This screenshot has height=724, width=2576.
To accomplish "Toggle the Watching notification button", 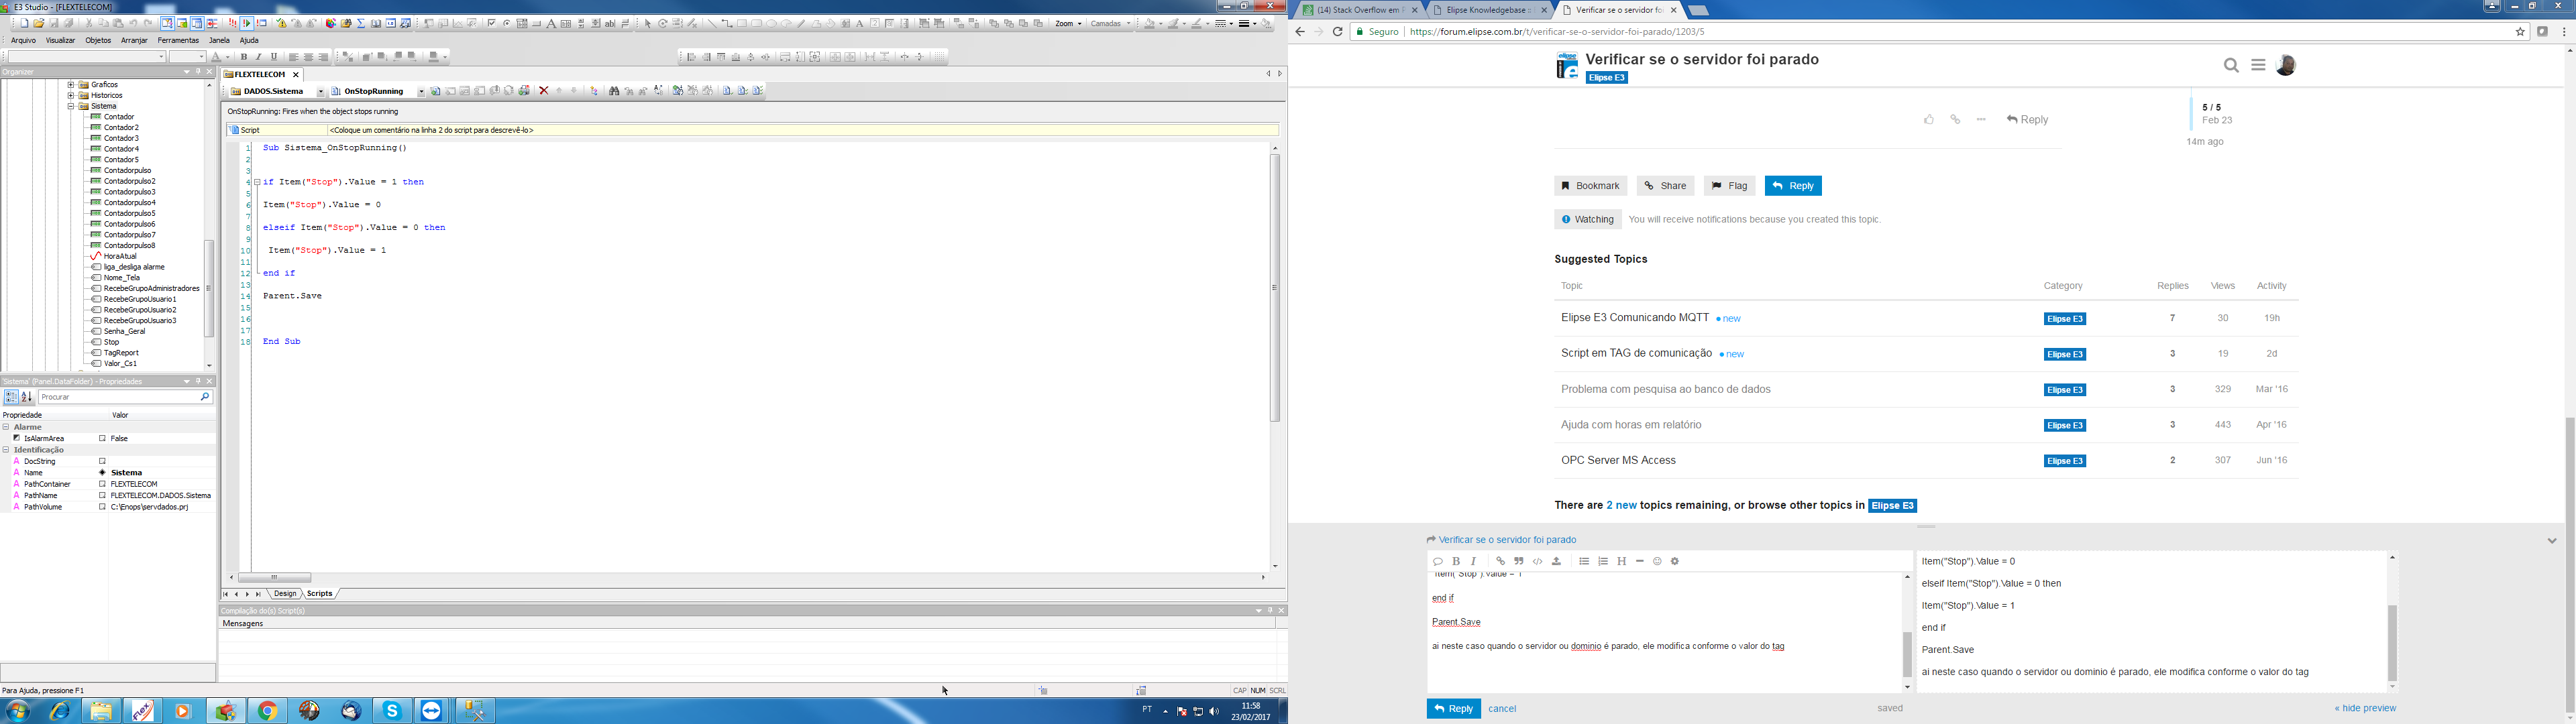I will [x=1588, y=220].
